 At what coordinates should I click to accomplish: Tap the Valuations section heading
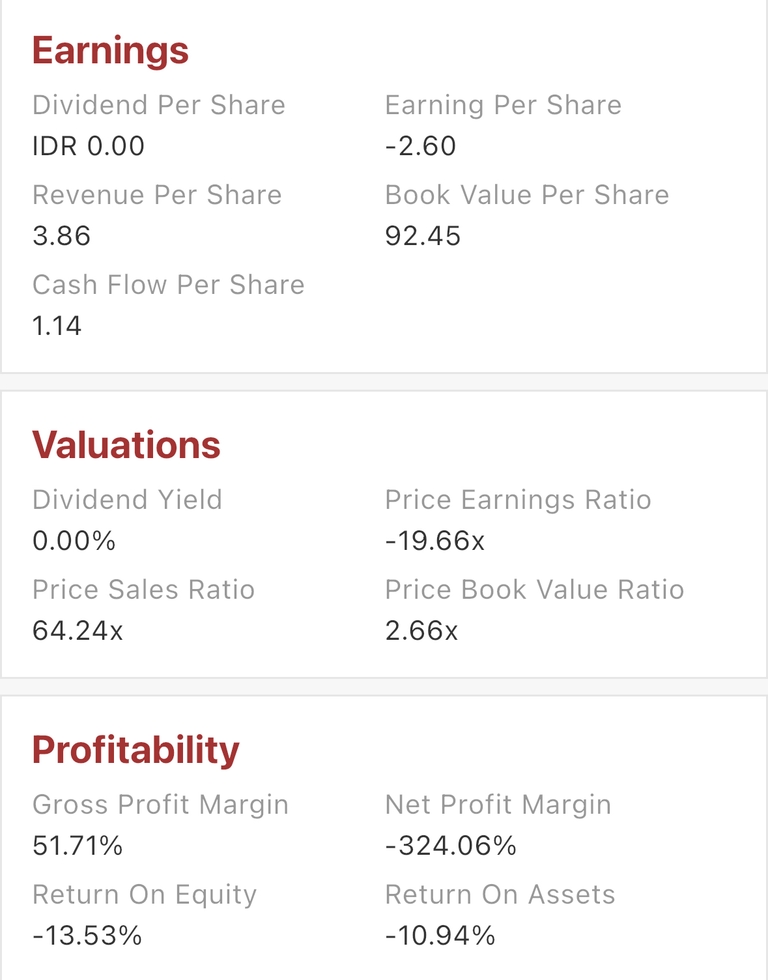(126, 445)
